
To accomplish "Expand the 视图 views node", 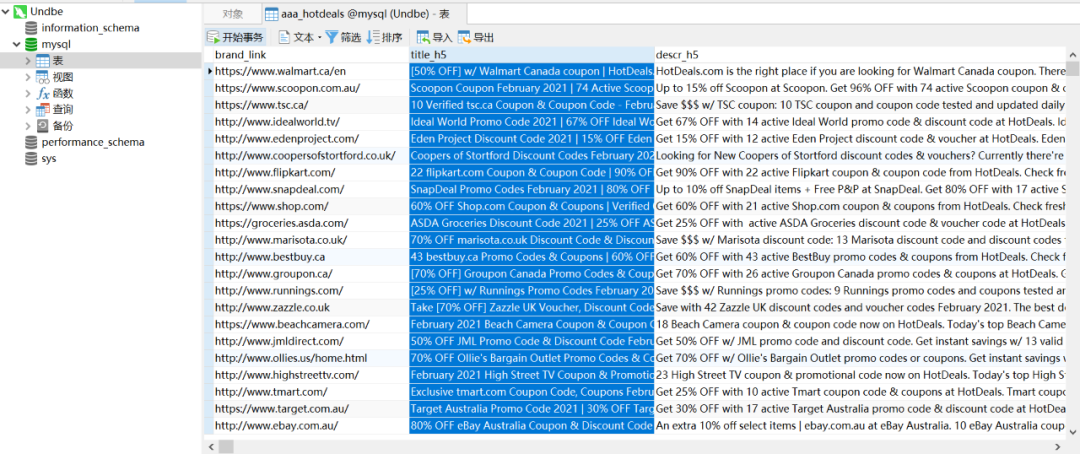I will (28, 77).
